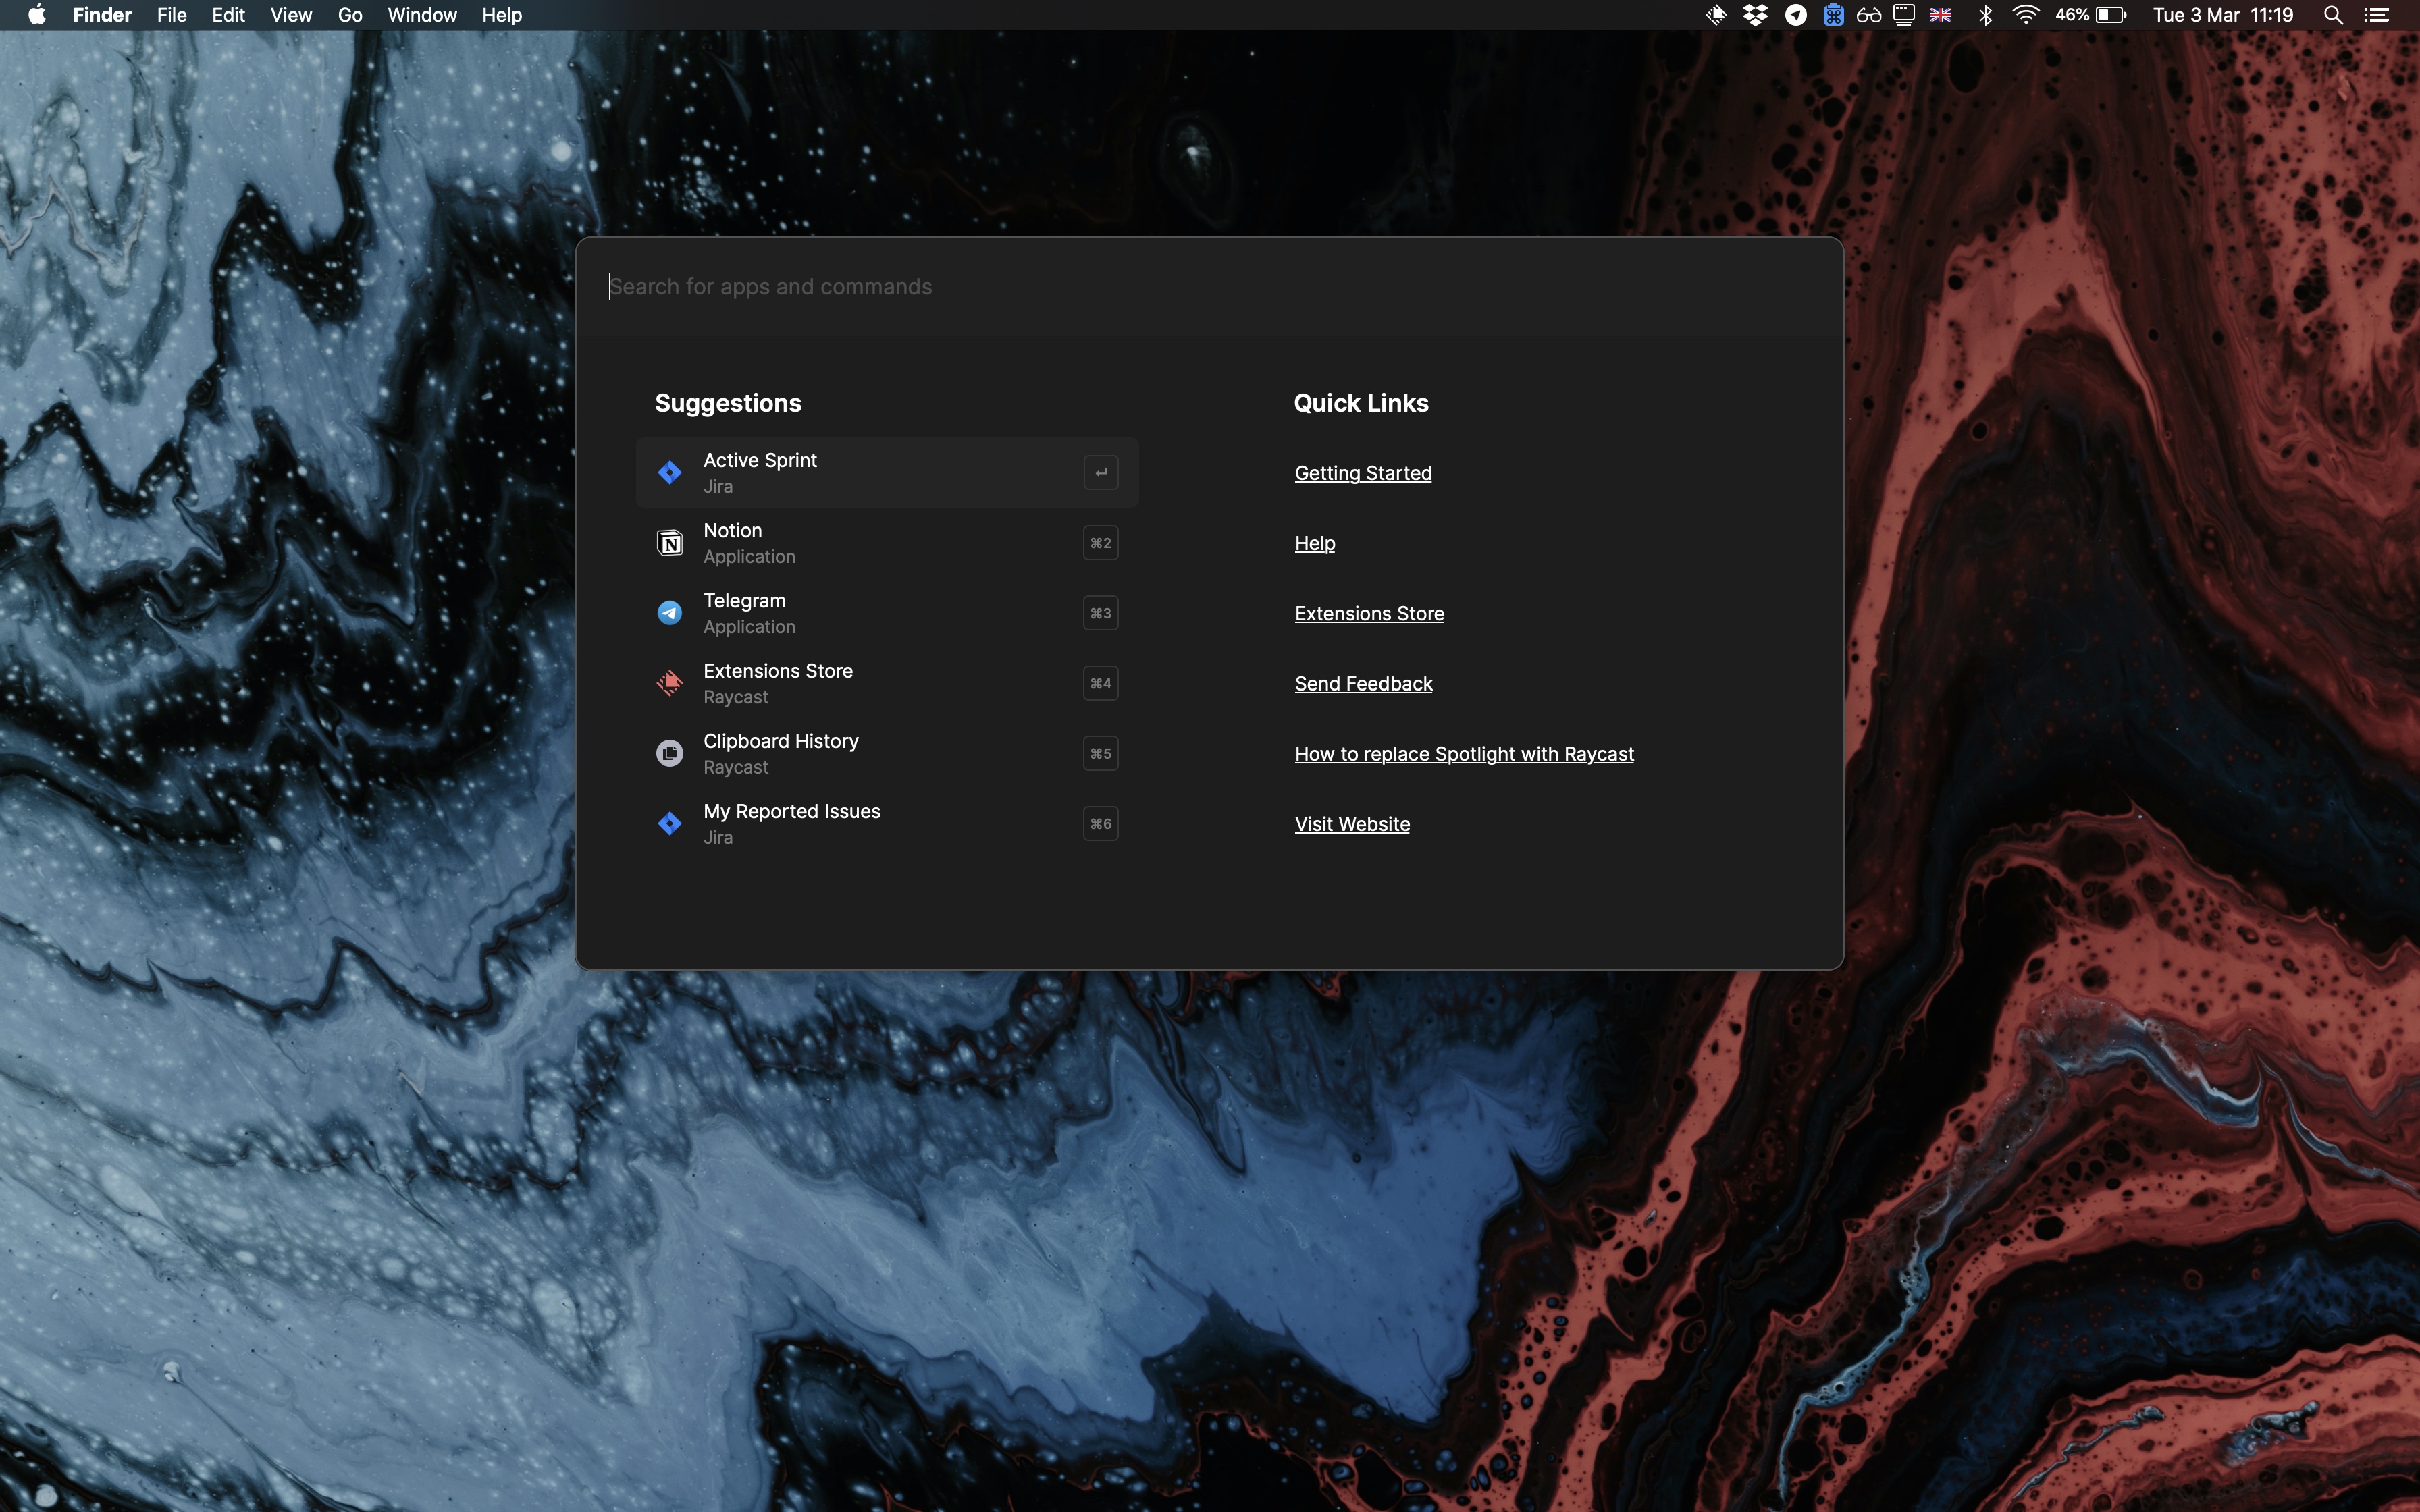
Task: Open the Window menu
Action: pyautogui.click(x=422, y=15)
